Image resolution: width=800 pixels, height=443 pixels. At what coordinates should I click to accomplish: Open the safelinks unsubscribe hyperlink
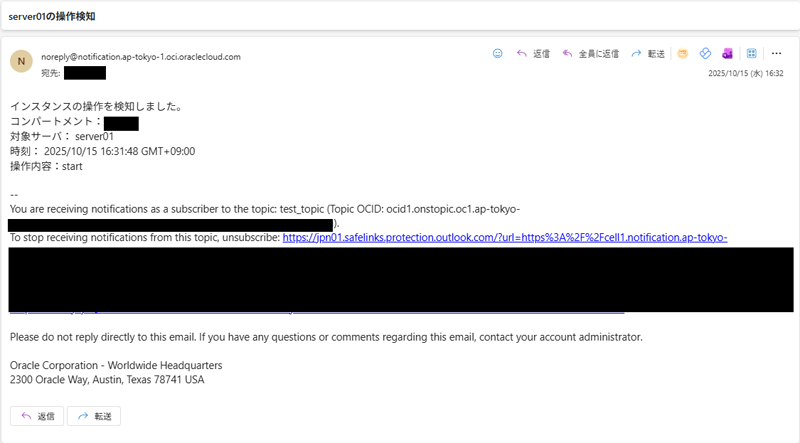(x=505, y=238)
